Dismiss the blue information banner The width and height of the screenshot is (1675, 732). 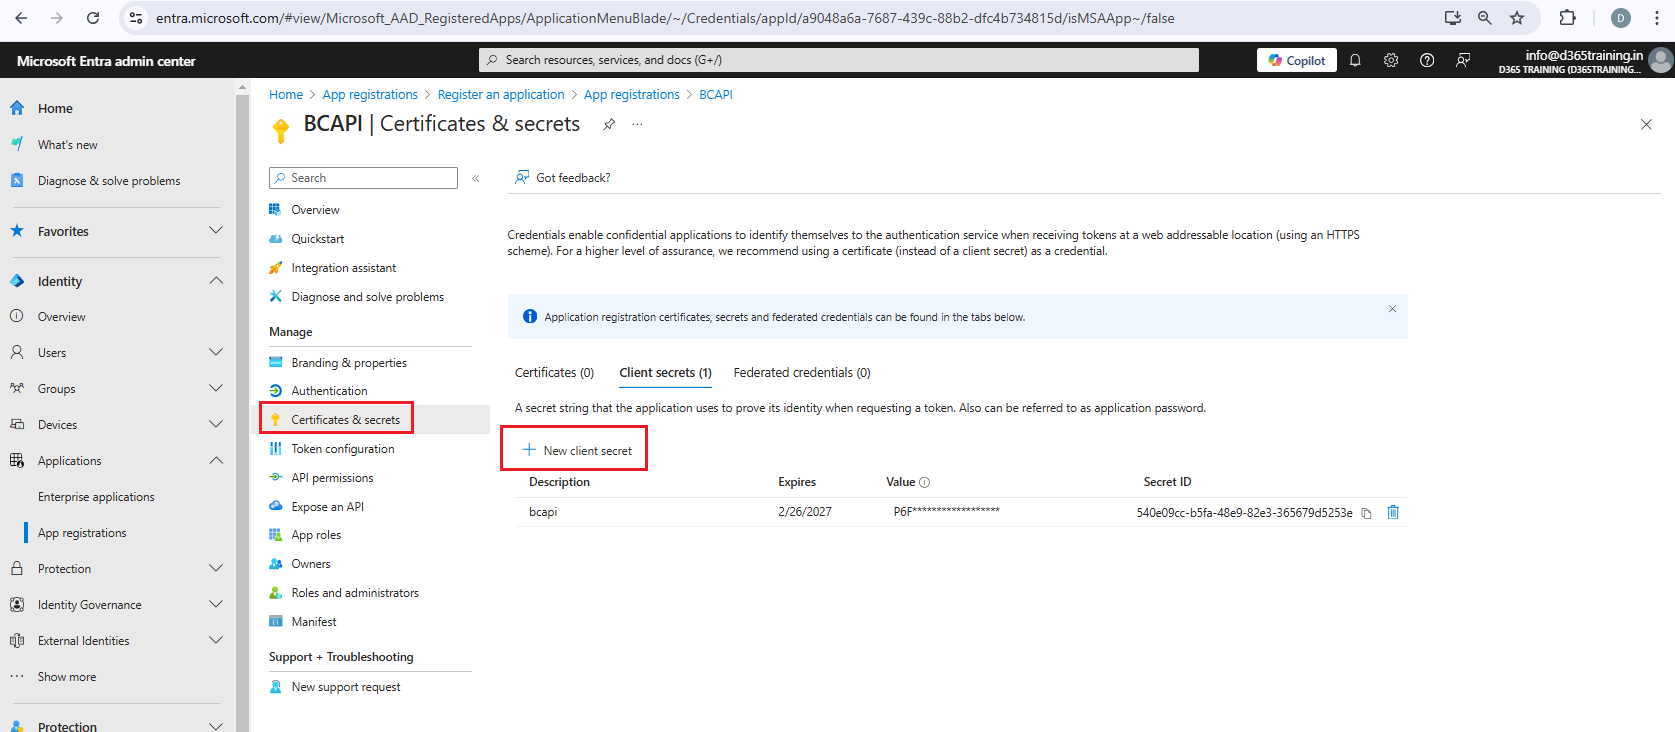click(1392, 309)
